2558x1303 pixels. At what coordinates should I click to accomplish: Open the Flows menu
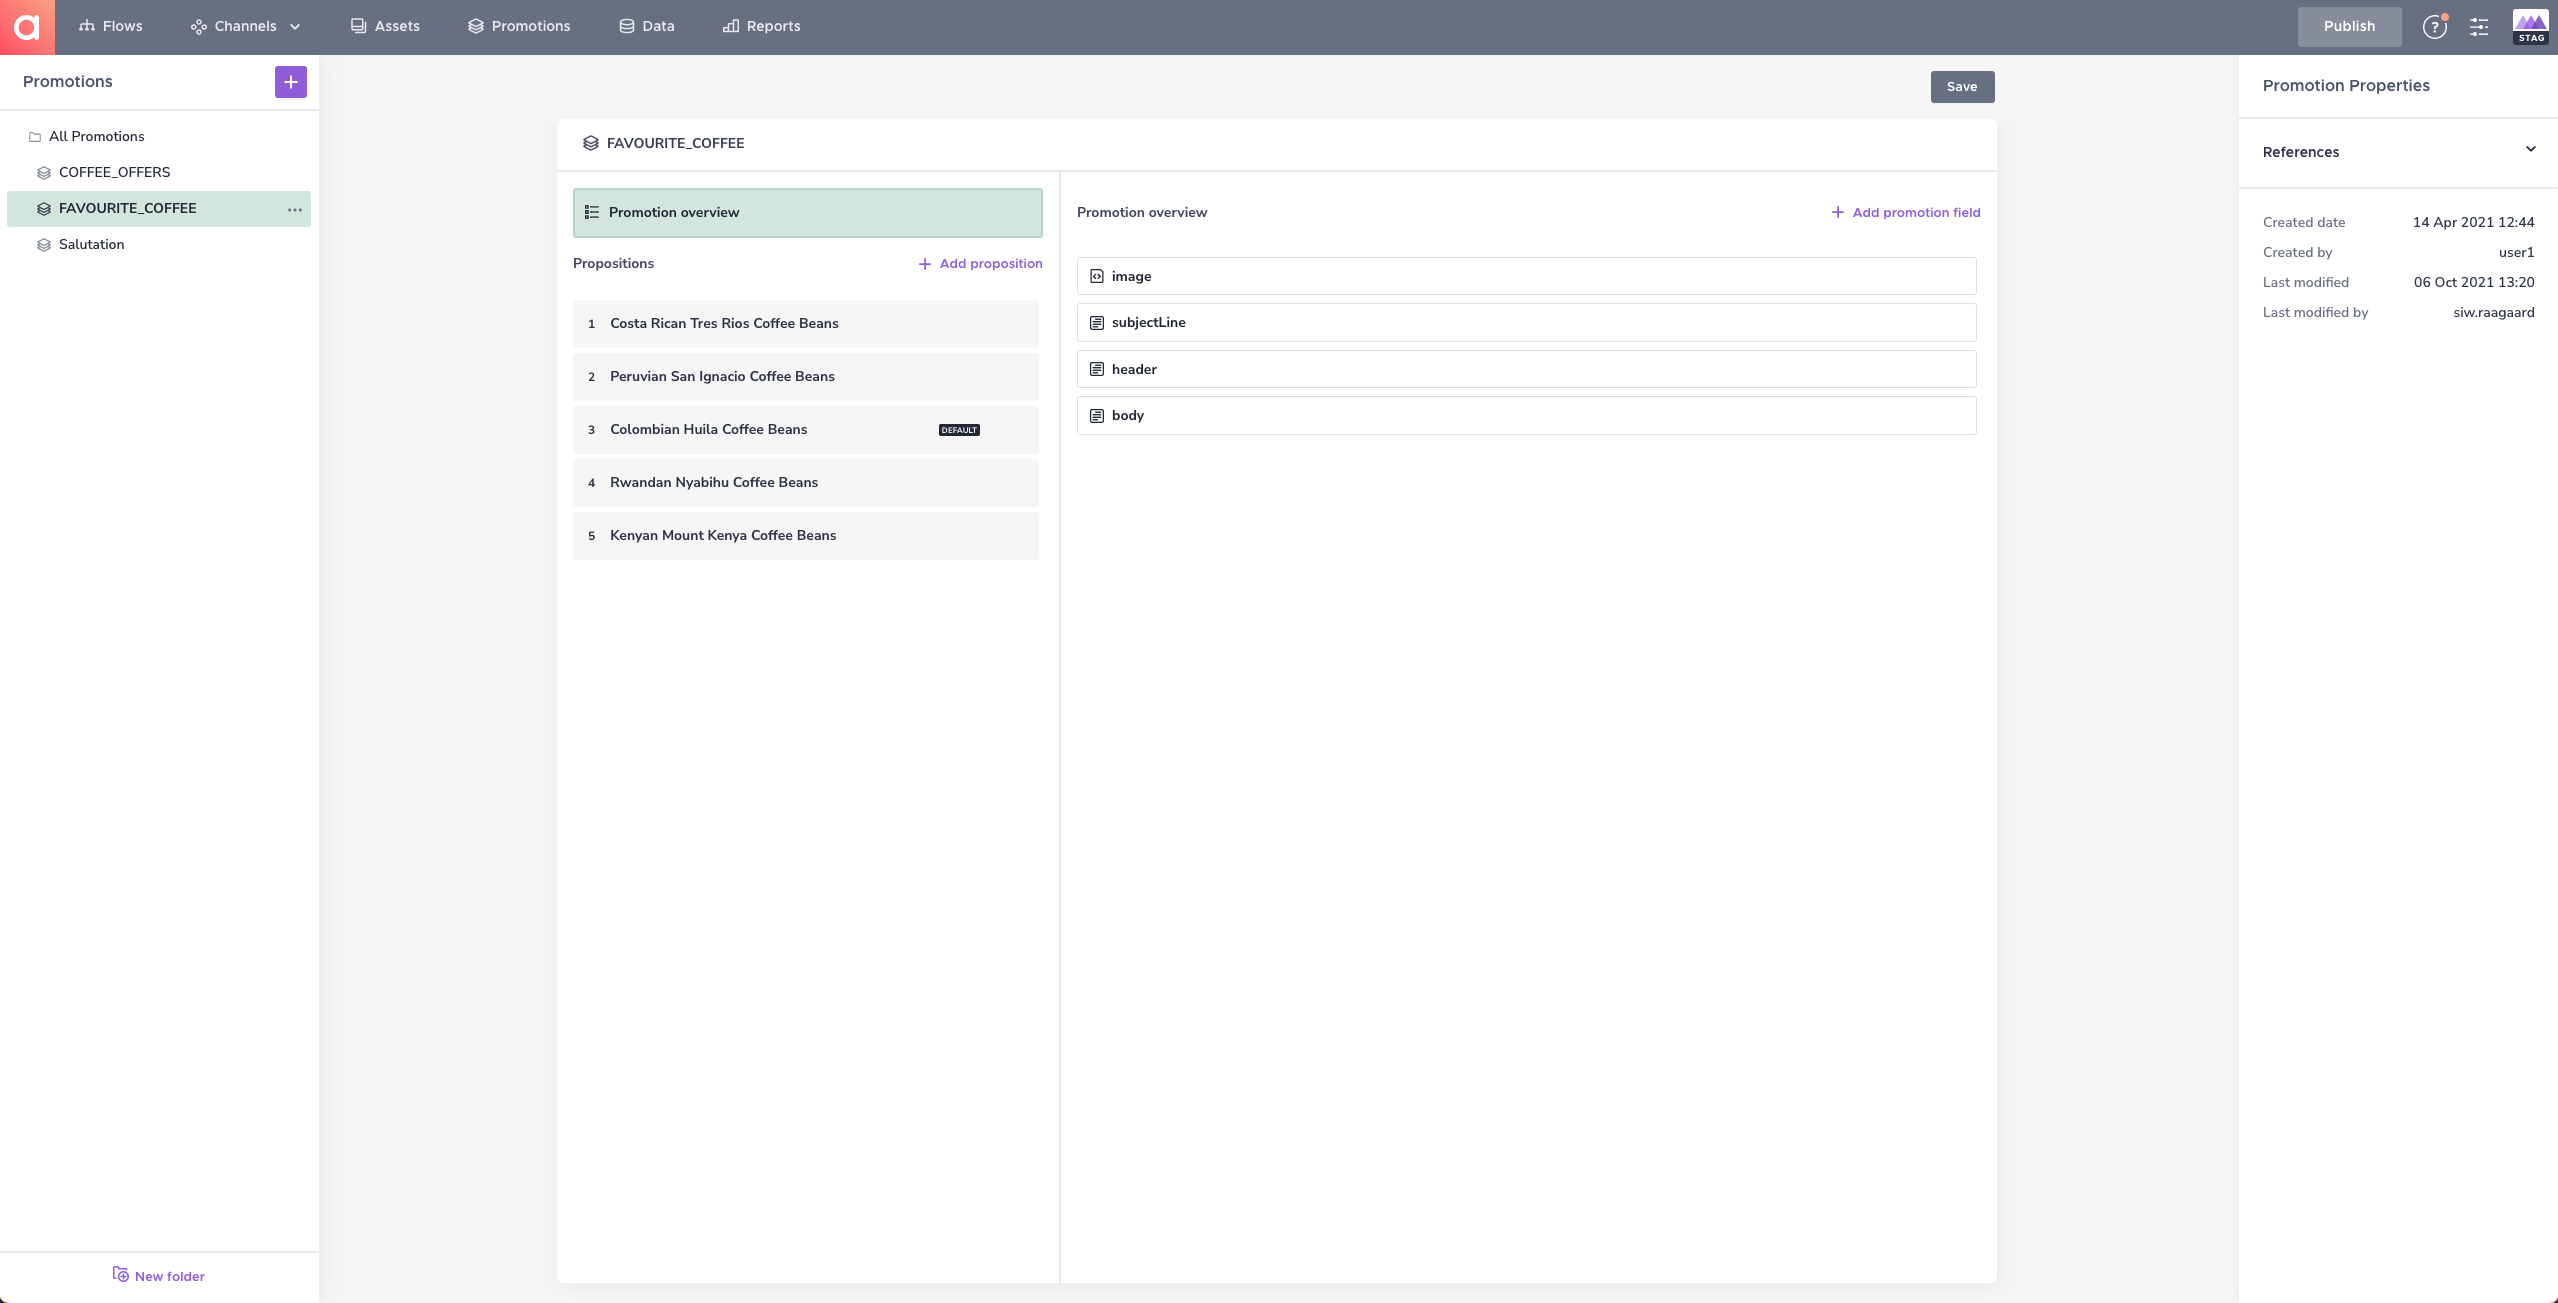(x=111, y=26)
